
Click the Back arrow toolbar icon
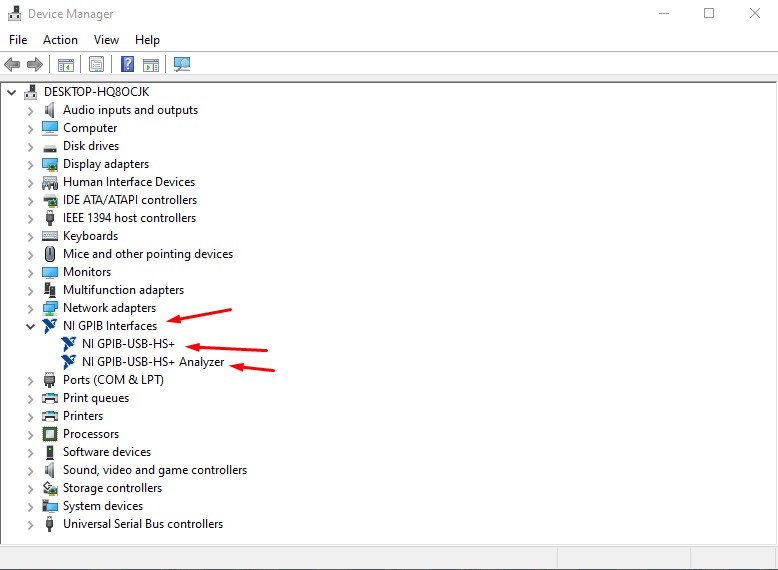(x=12, y=64)
